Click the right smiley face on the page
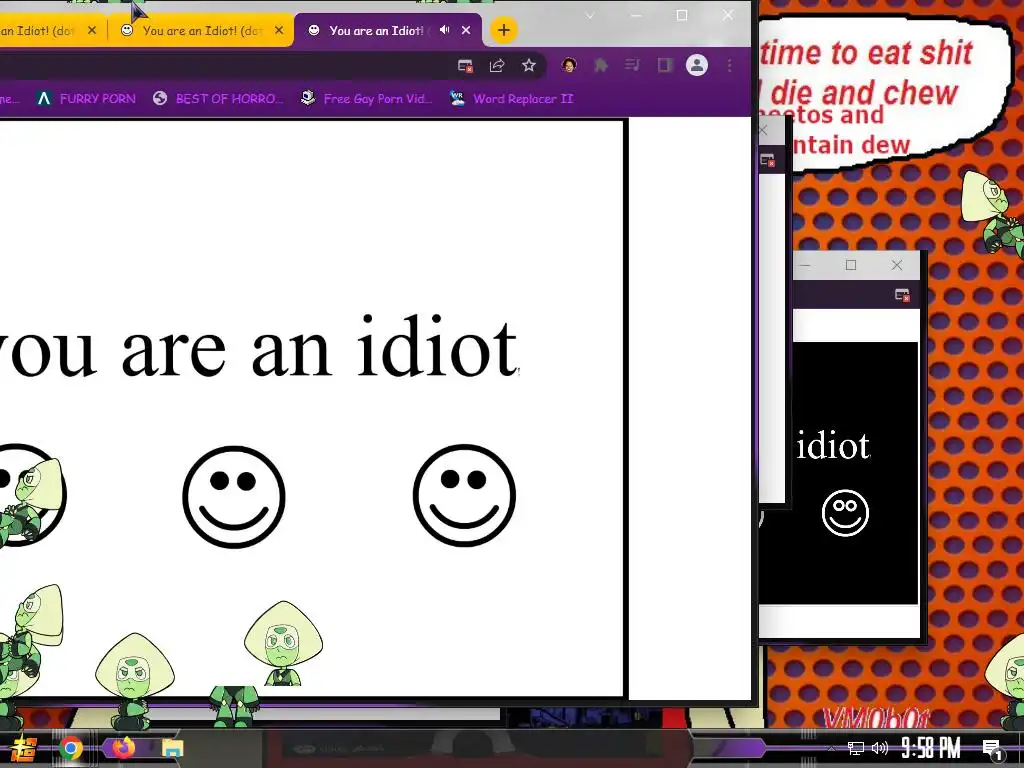This screenshot has height=768, width=1024. (464, 495)
